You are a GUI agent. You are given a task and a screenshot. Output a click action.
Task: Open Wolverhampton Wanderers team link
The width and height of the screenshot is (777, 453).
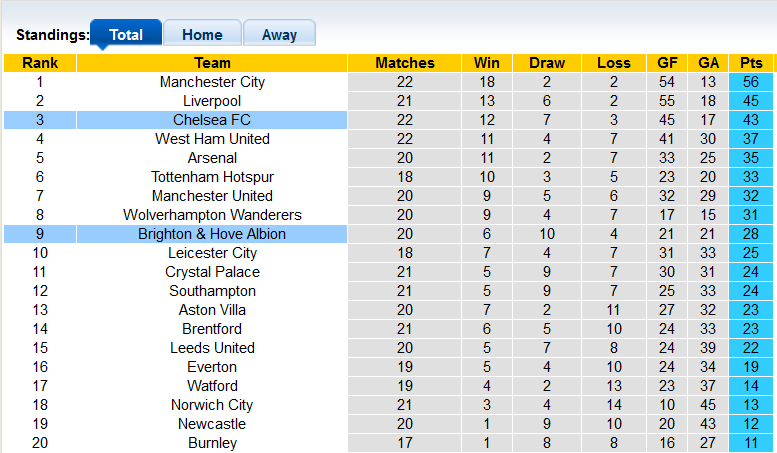pyautogui.click(x=212, y=215)
